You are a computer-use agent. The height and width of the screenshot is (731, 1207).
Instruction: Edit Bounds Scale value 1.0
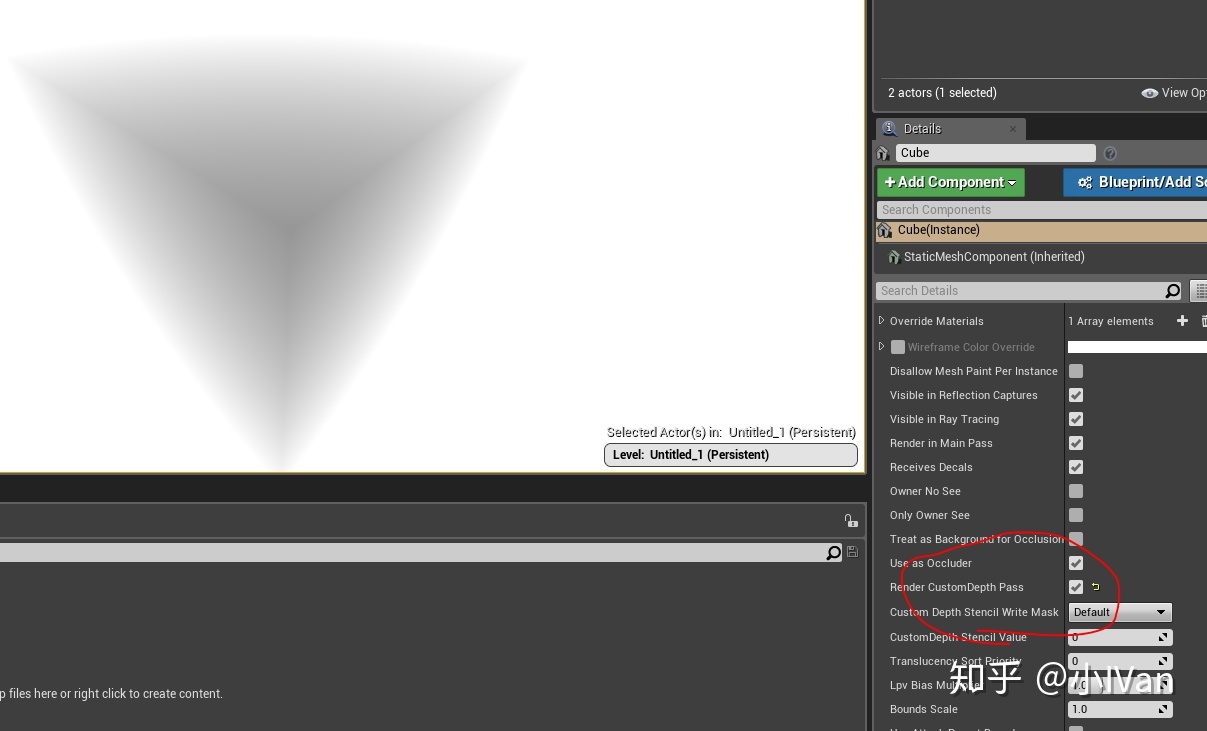[x=1120, y=709]
